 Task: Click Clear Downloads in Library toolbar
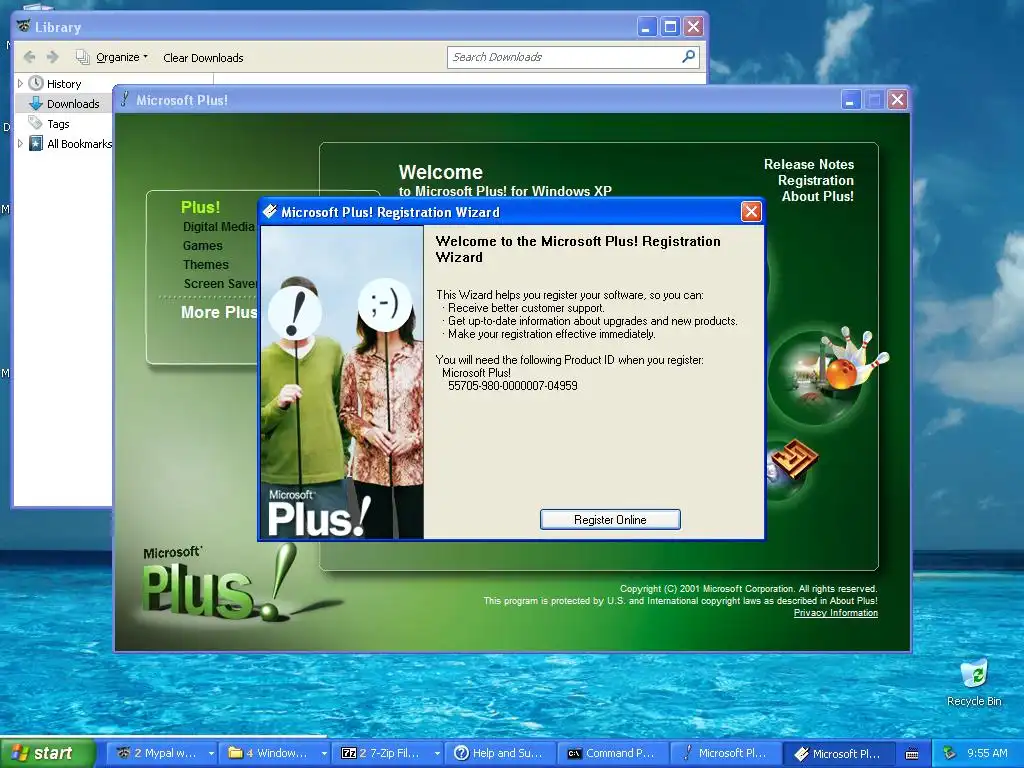pos(203,57)
